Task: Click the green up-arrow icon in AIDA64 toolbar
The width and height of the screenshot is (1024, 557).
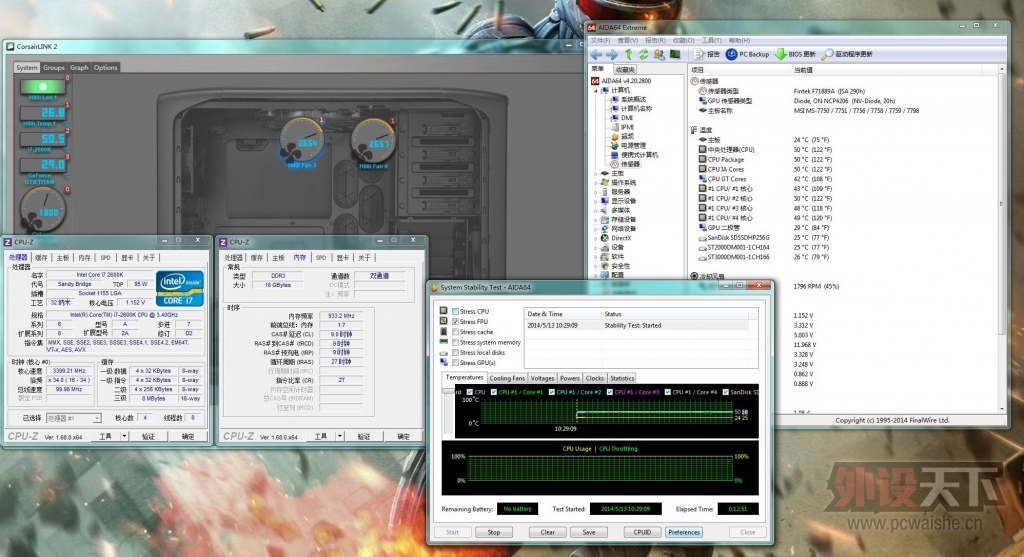Action: tap(628, 54)
